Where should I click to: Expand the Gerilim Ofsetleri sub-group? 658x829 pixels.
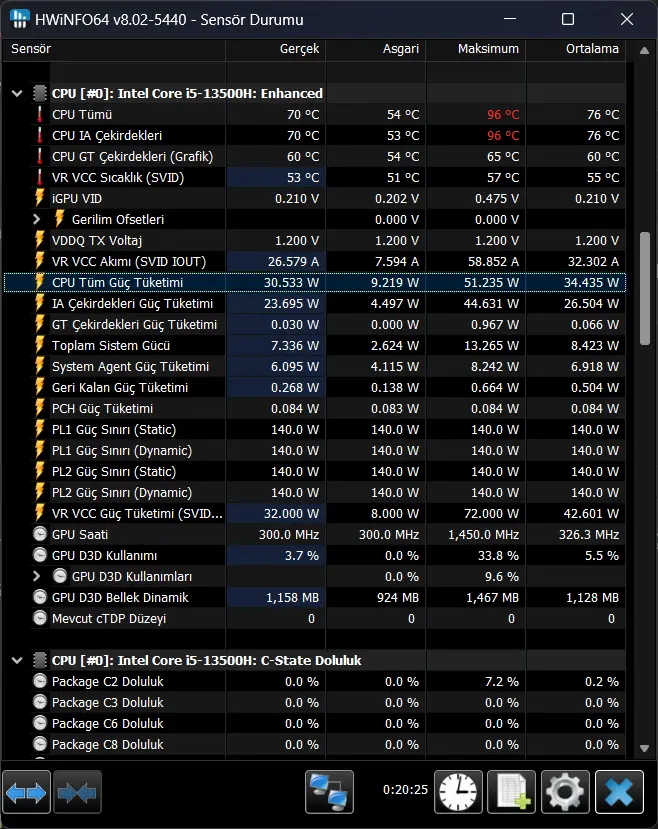tap(36, 219)
